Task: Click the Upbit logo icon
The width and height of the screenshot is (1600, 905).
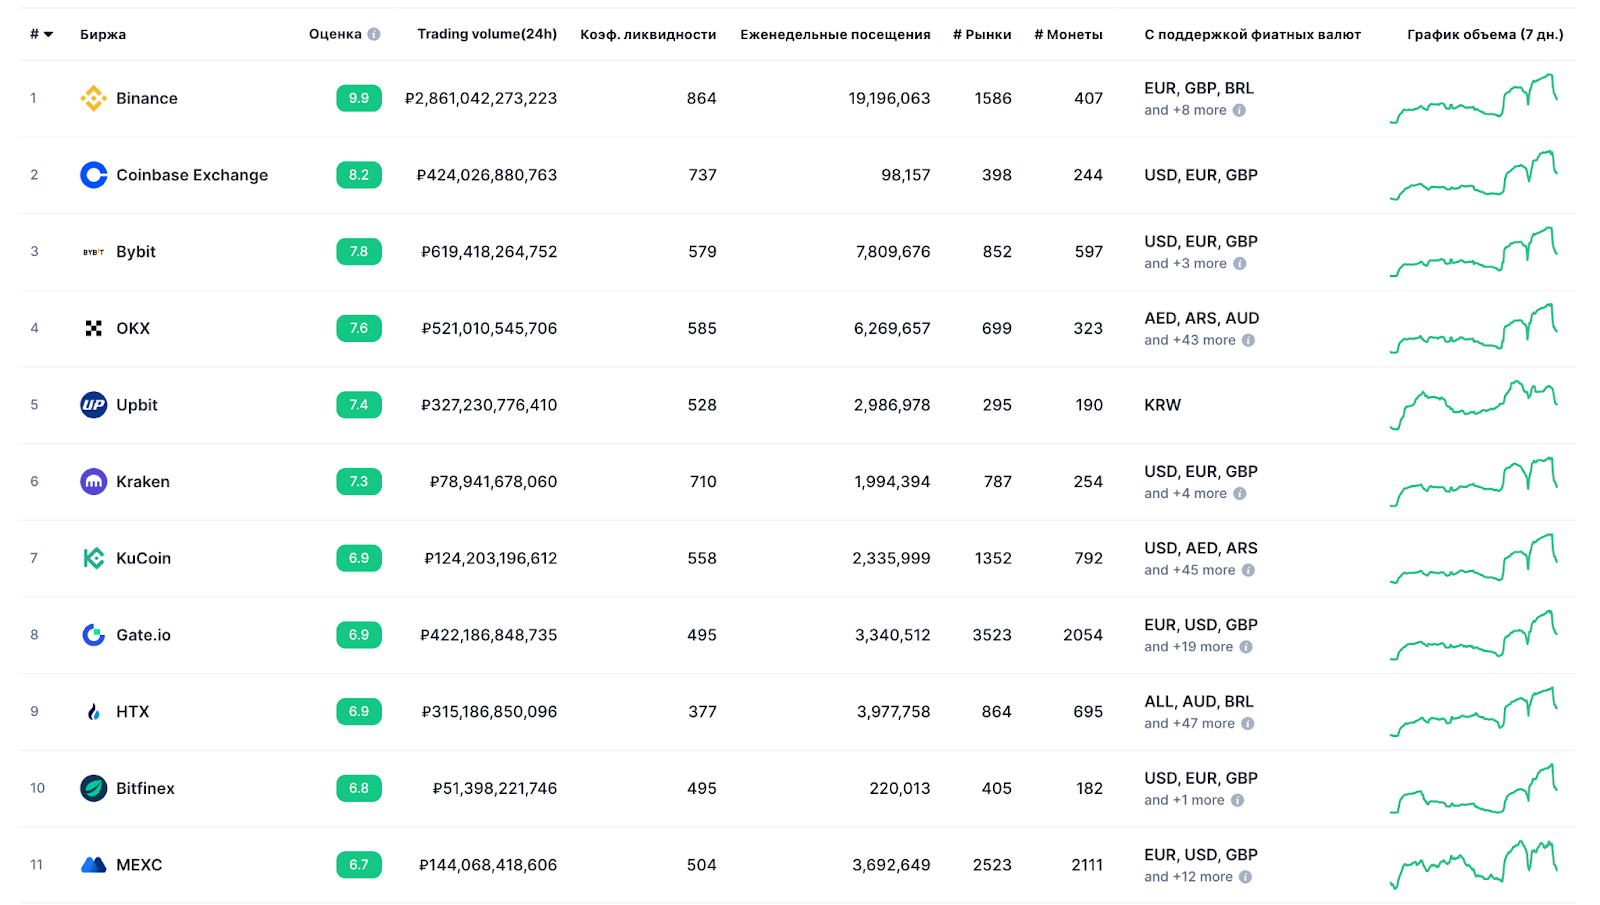Action: 93,405
